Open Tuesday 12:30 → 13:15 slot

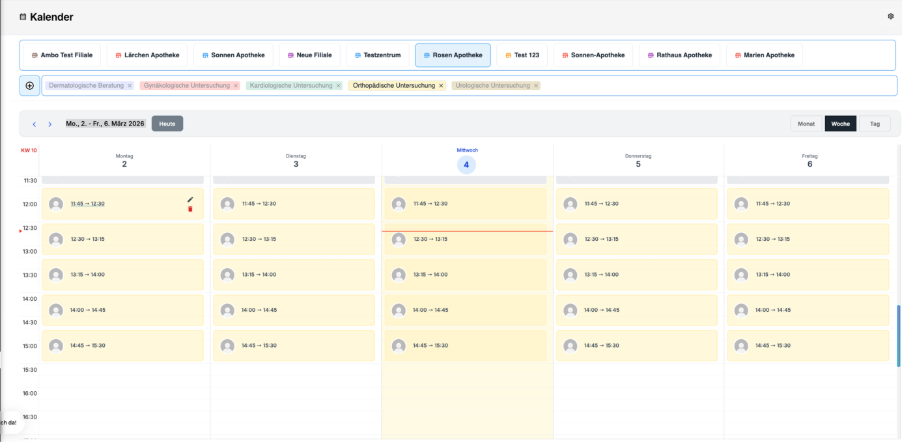[294, 239]
